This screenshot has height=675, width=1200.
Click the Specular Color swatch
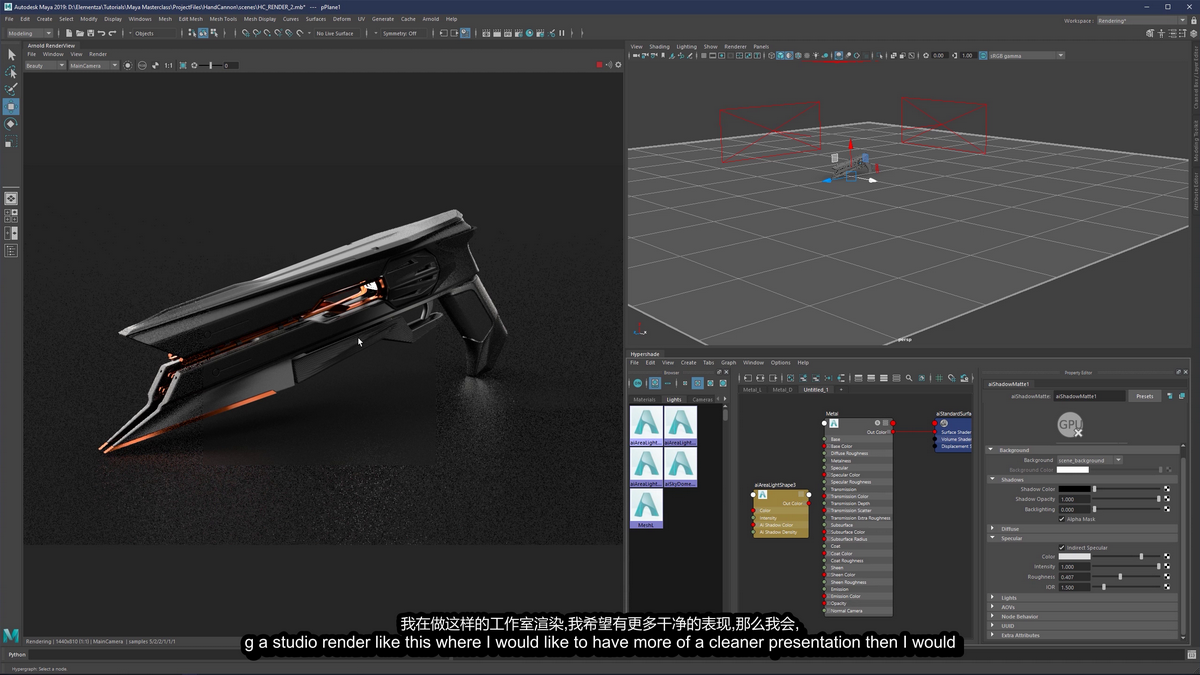coord(1074,557)
